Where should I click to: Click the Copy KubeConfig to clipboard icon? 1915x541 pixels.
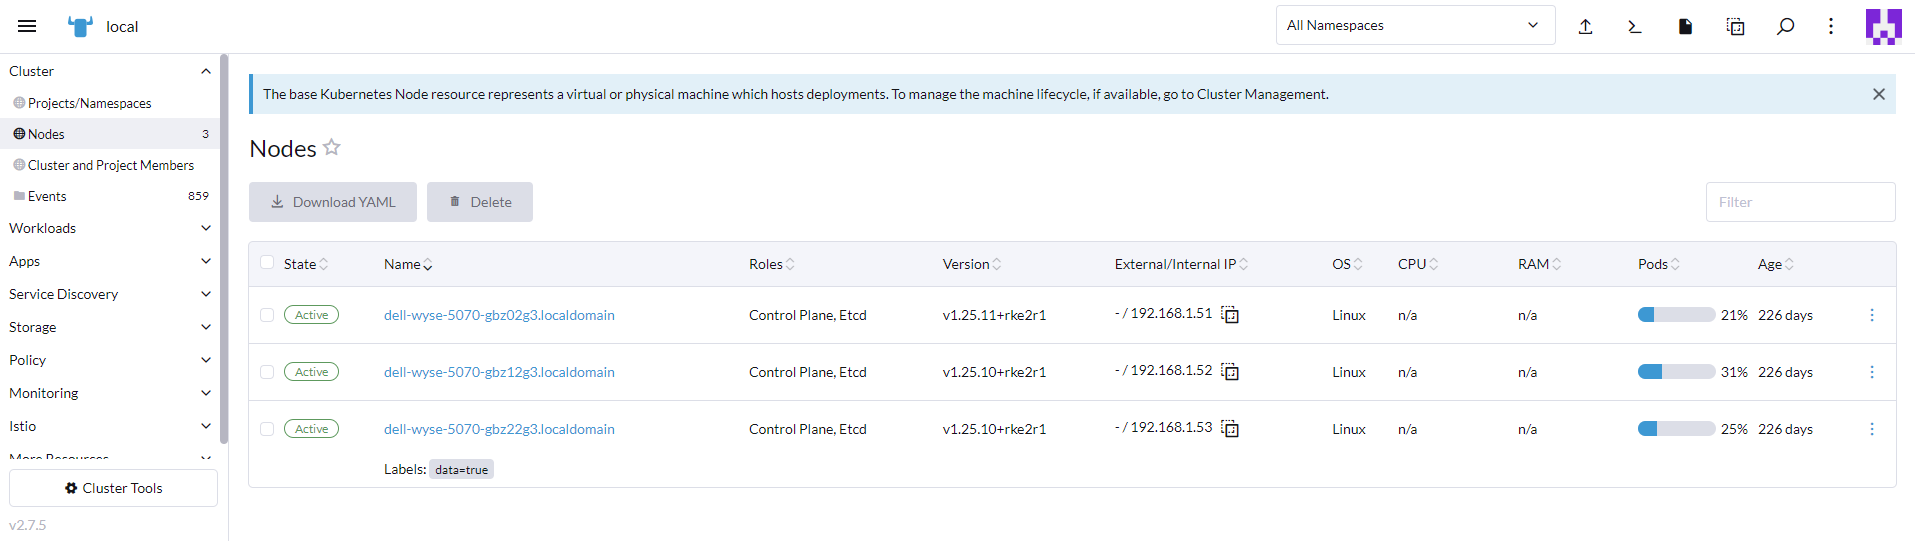click(1735, 26)
